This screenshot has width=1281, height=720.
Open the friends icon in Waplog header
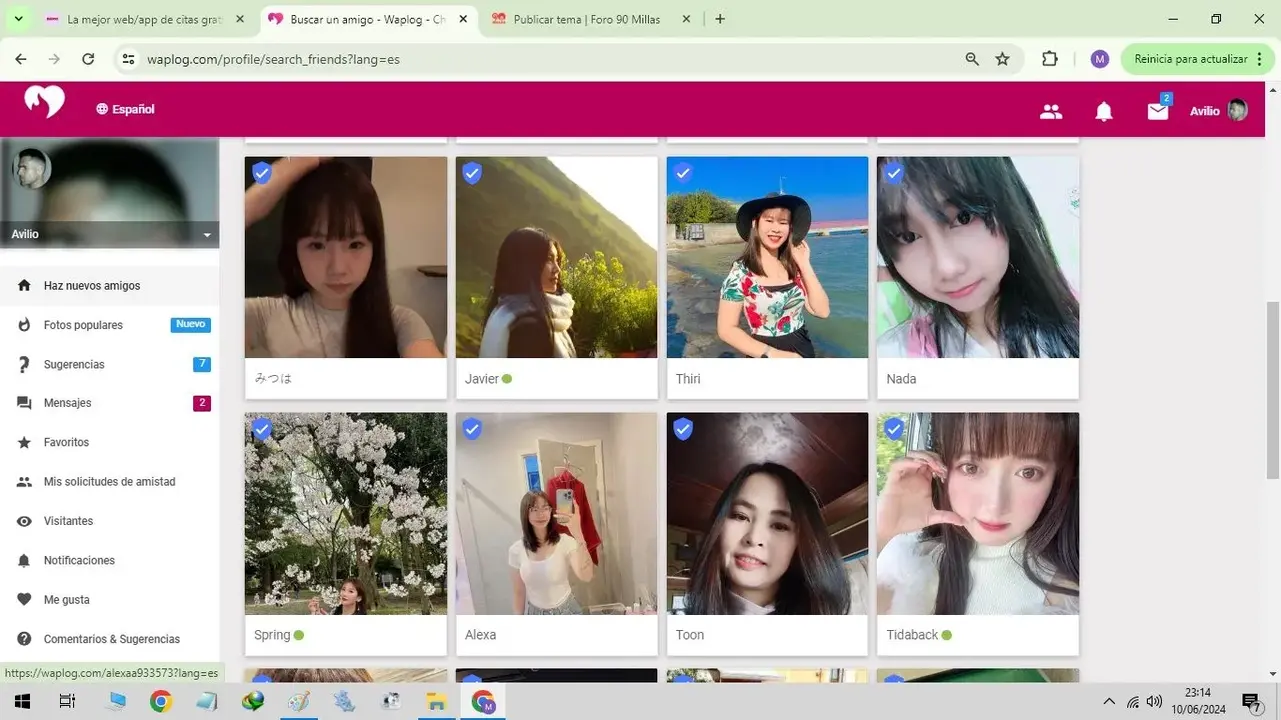(x=1051, y=112)
